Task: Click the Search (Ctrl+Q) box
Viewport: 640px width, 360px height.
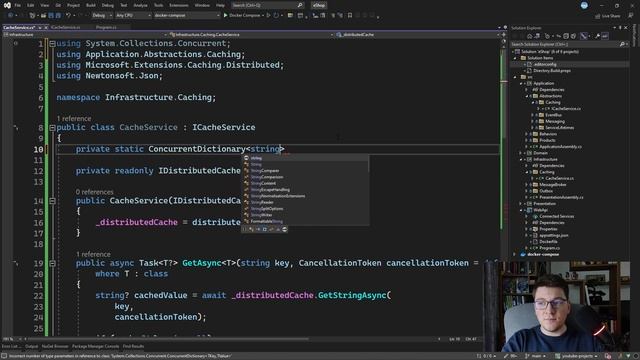Action: click(x=267, y=5)
